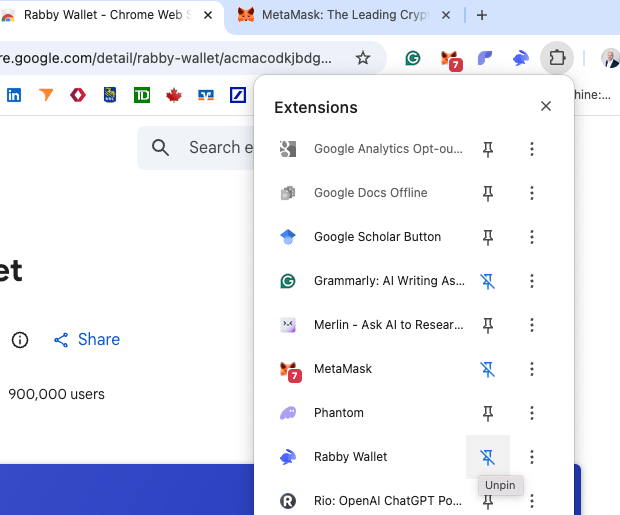
Task: Open the maple leaf Canada bookmark
Action: 174,95
